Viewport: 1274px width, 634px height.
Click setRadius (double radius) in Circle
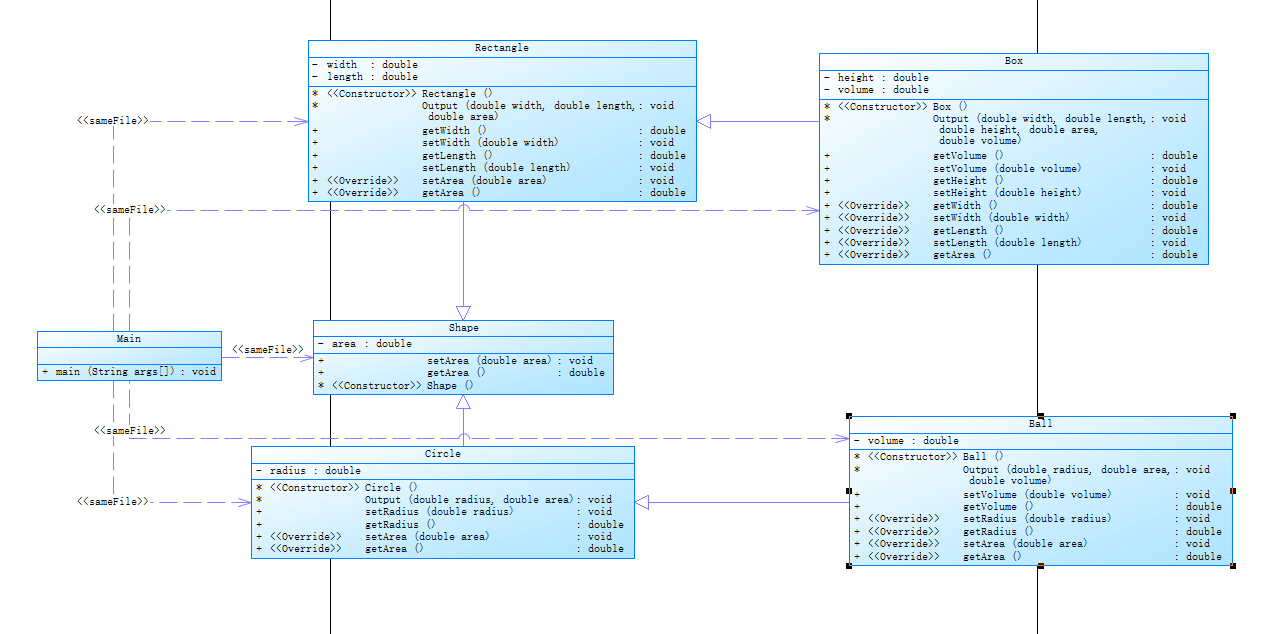click(434, 512)
